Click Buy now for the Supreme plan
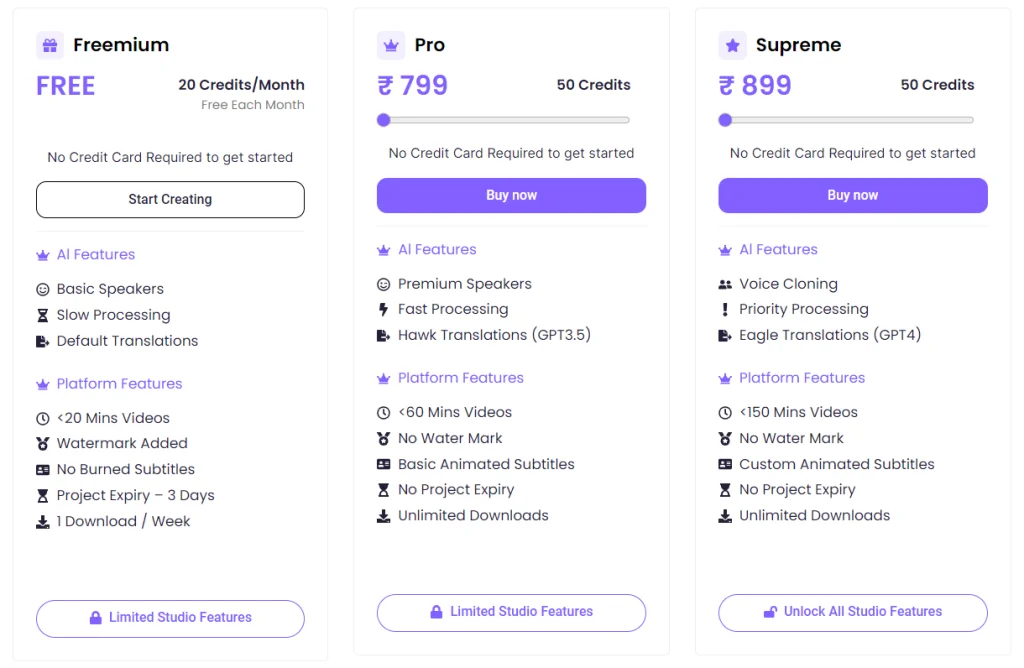This screenshot has height=668, width=1024. pyautogui.click(x=853, y=195)
